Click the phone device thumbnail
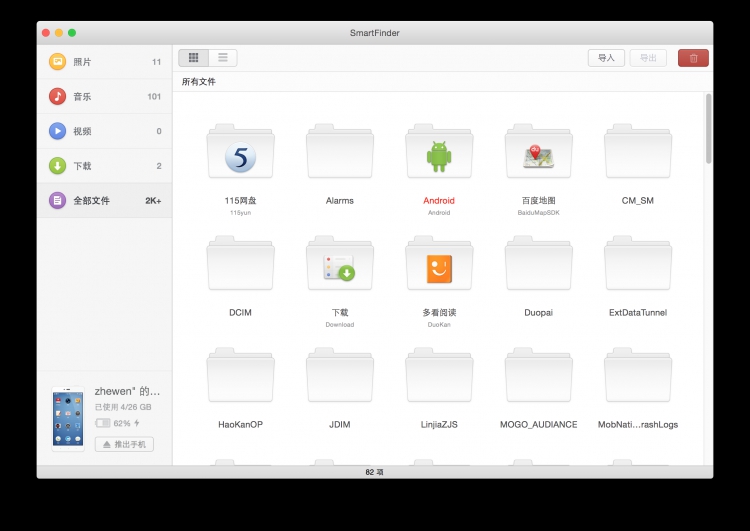This screenshot has width=750, height=531. pos(67,419)
